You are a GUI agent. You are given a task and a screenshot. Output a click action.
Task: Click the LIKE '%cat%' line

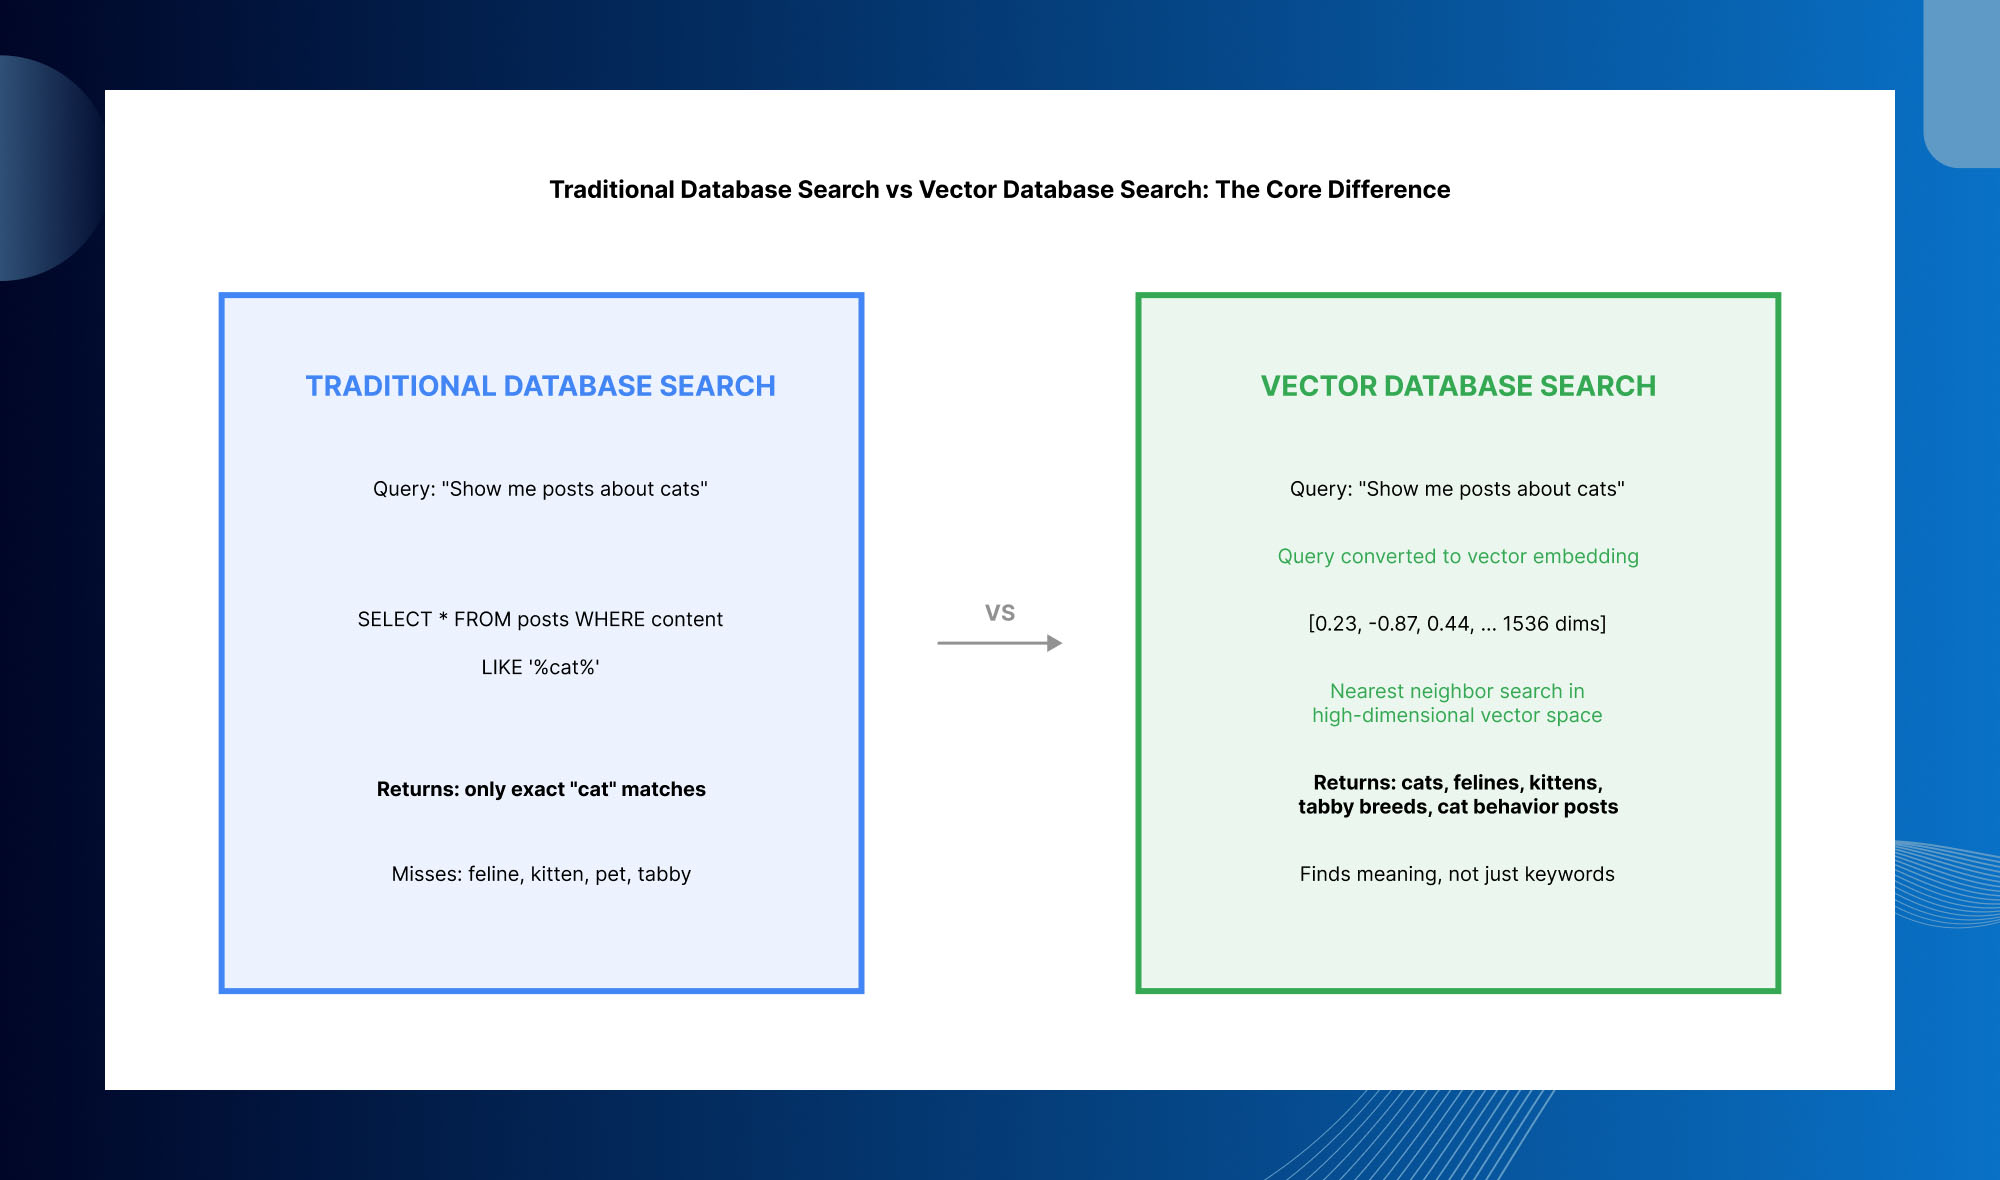(x=540, y=667)
